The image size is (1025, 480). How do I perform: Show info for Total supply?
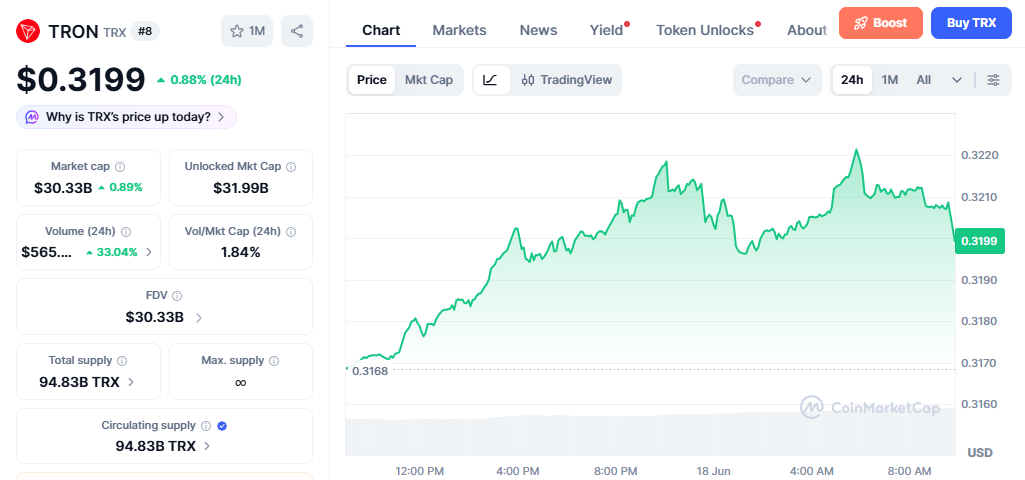(122, 361)
